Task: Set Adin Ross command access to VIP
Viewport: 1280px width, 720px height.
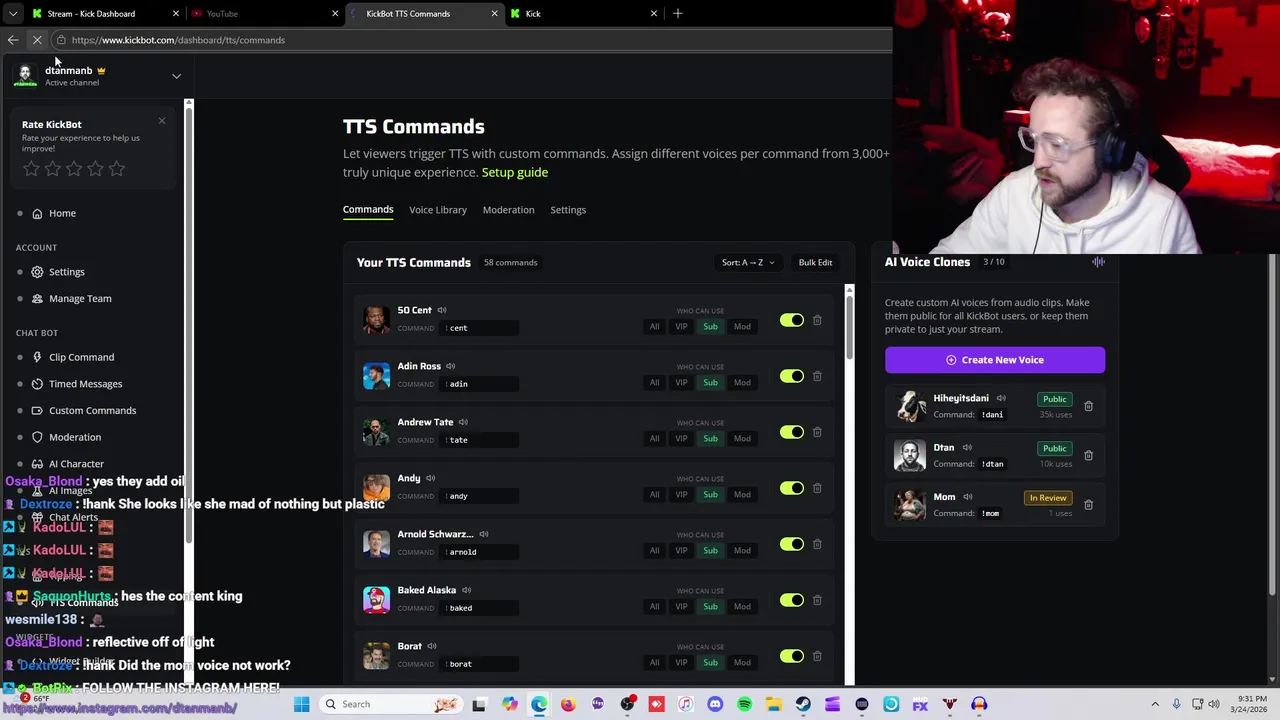Action: coord(681,383)
